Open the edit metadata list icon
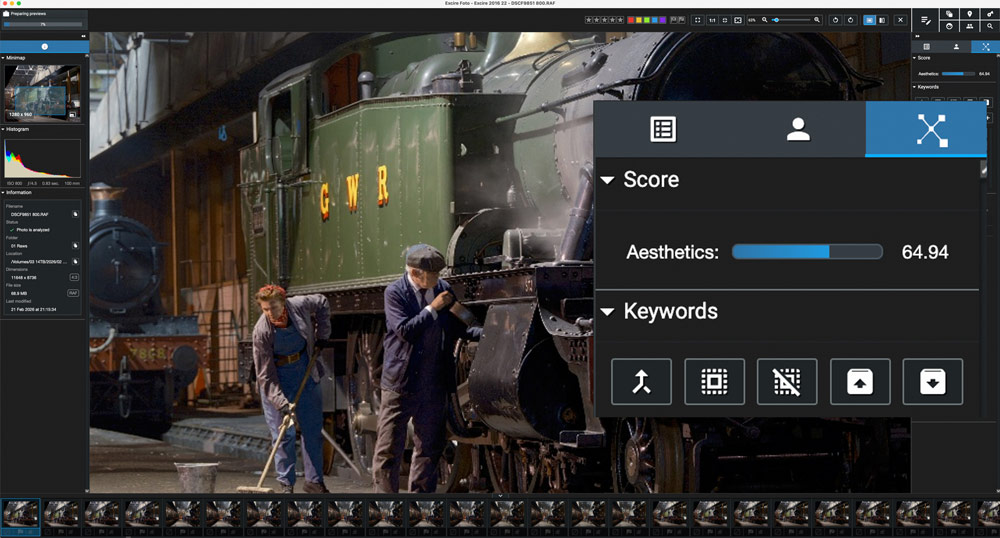The width and height of the screenshot is (1000, 538). [926, 20]
